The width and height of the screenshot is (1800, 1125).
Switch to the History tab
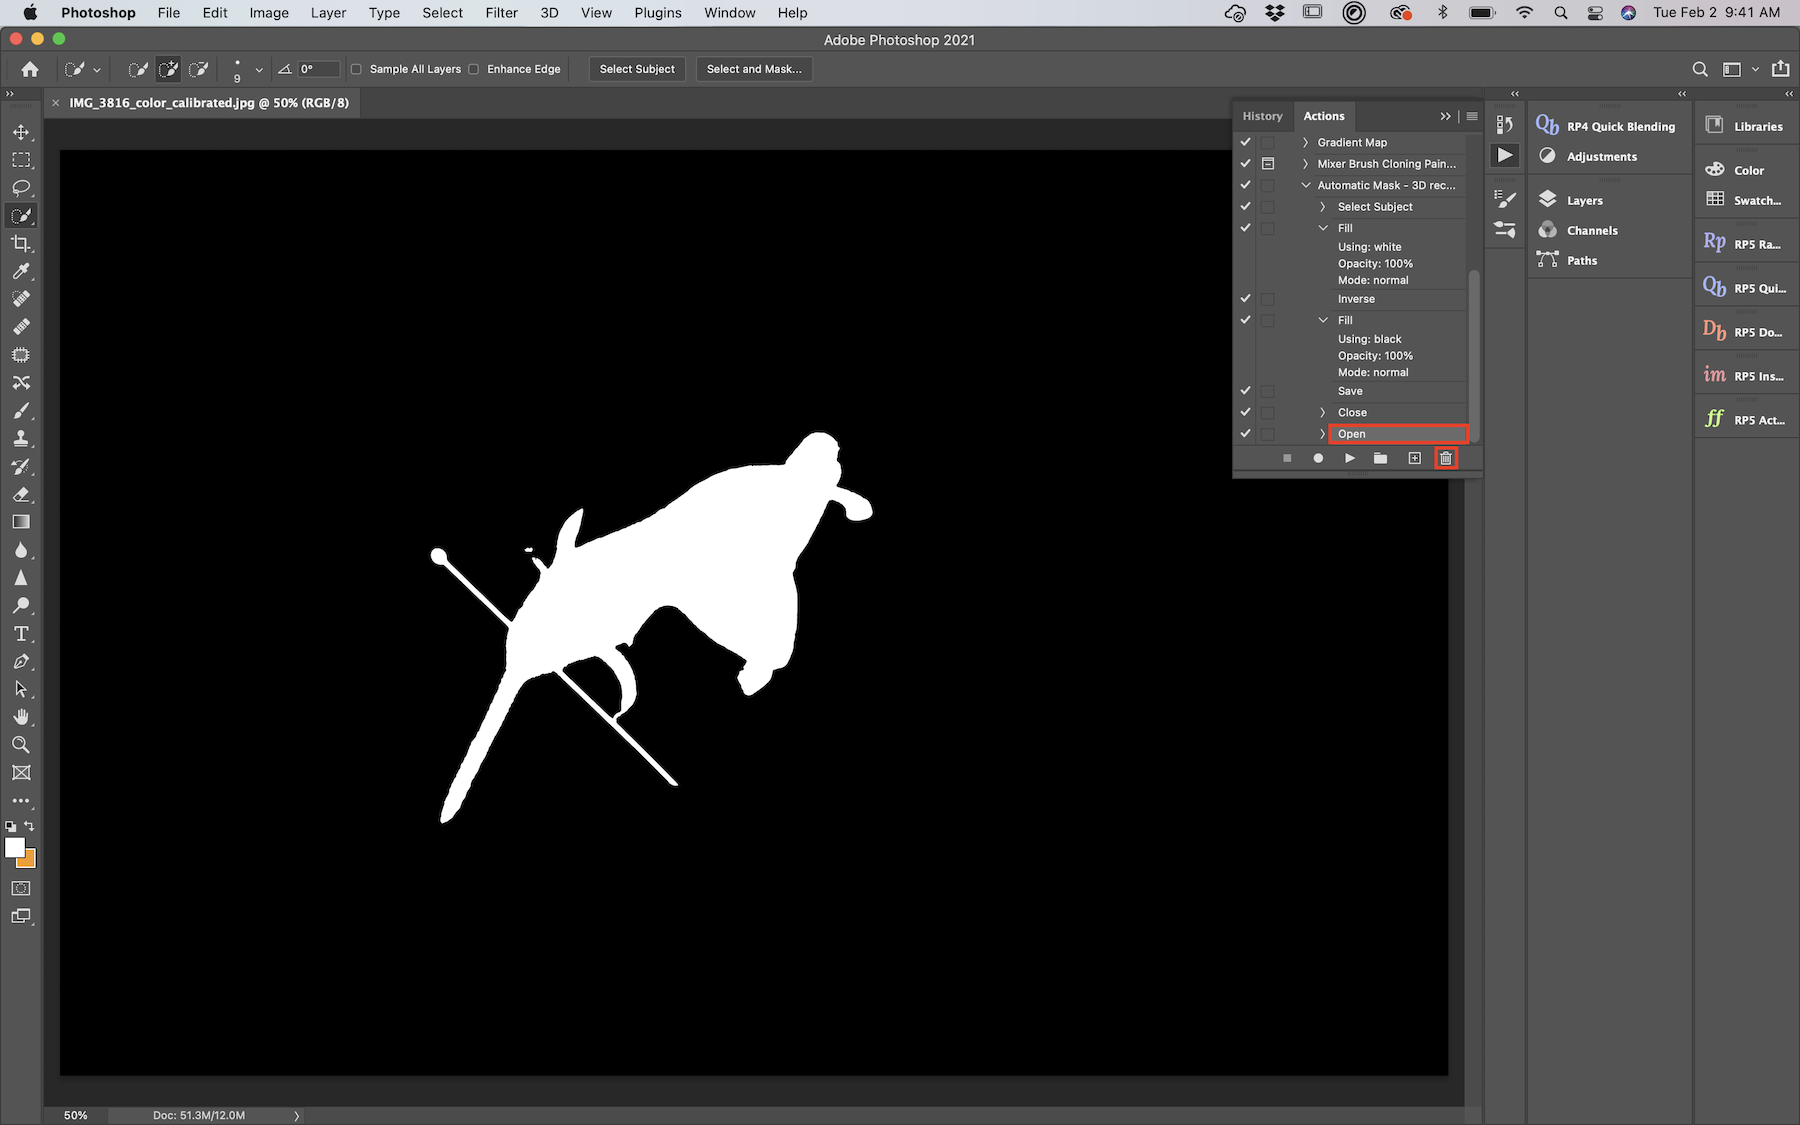coord(1262,116)
